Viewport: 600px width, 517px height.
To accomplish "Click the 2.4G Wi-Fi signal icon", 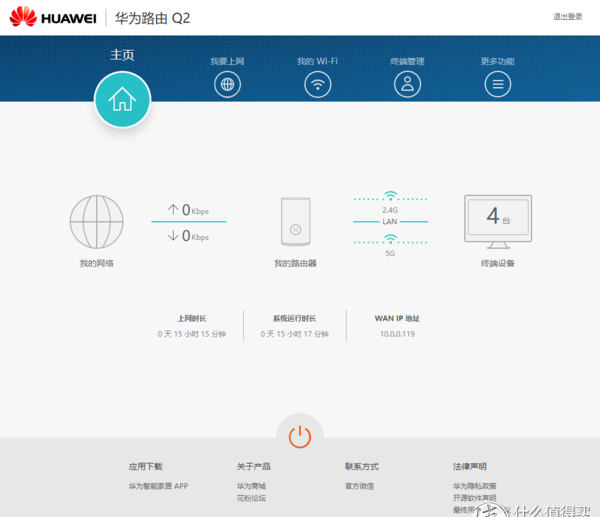I will 390,196.
